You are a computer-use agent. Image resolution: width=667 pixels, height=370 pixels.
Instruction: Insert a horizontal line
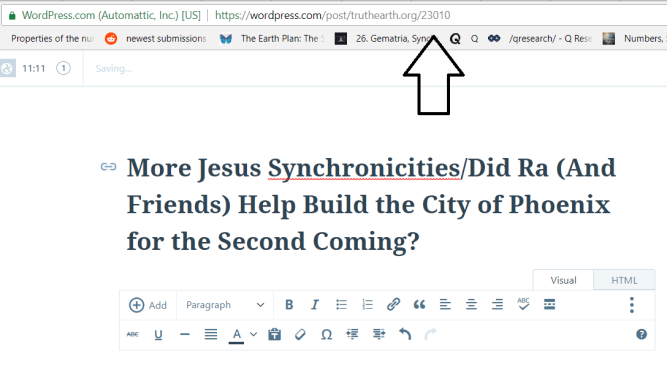(185, 334)
